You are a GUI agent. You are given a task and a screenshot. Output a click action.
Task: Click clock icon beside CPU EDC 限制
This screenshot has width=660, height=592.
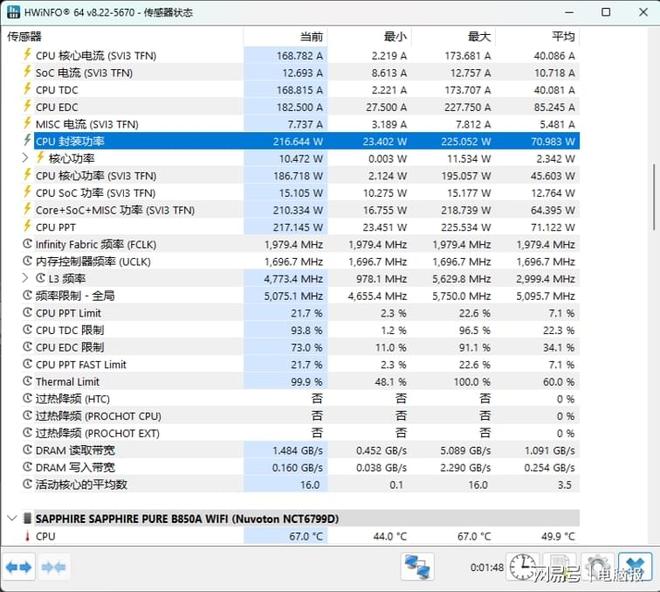pos(27,347)
